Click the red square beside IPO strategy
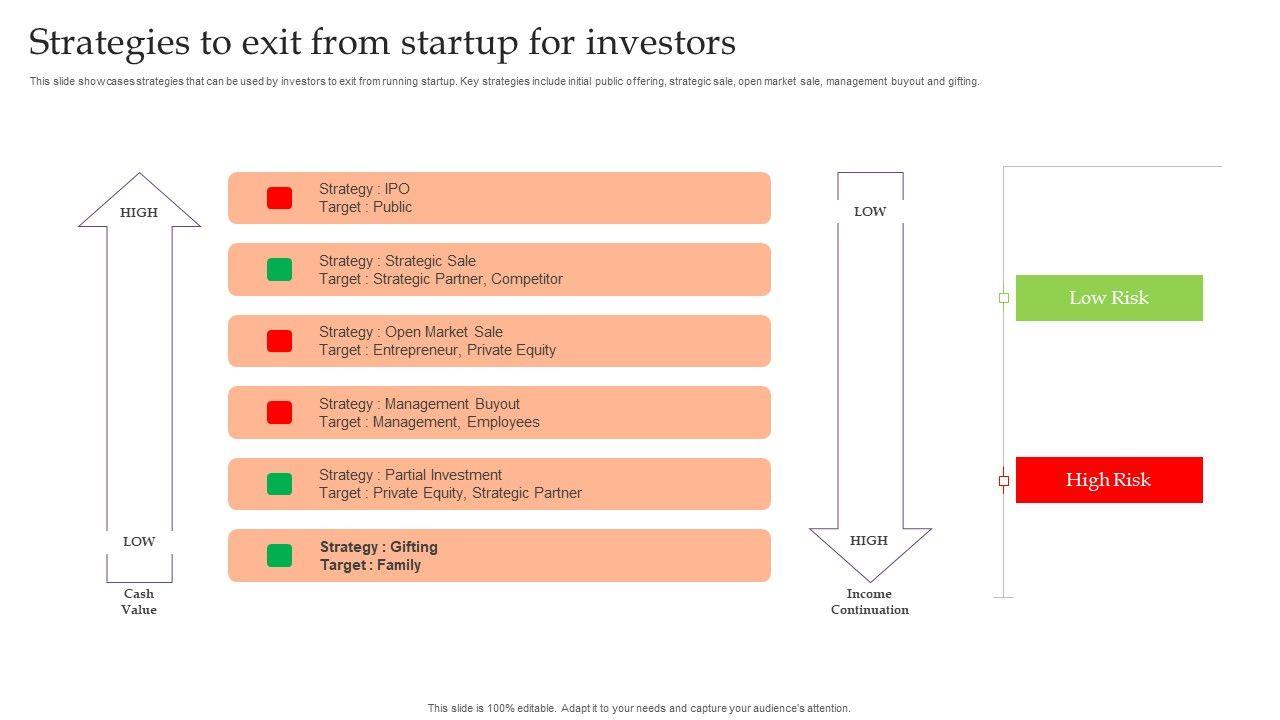Viewport: 1280px width, 720px height. 279,198
